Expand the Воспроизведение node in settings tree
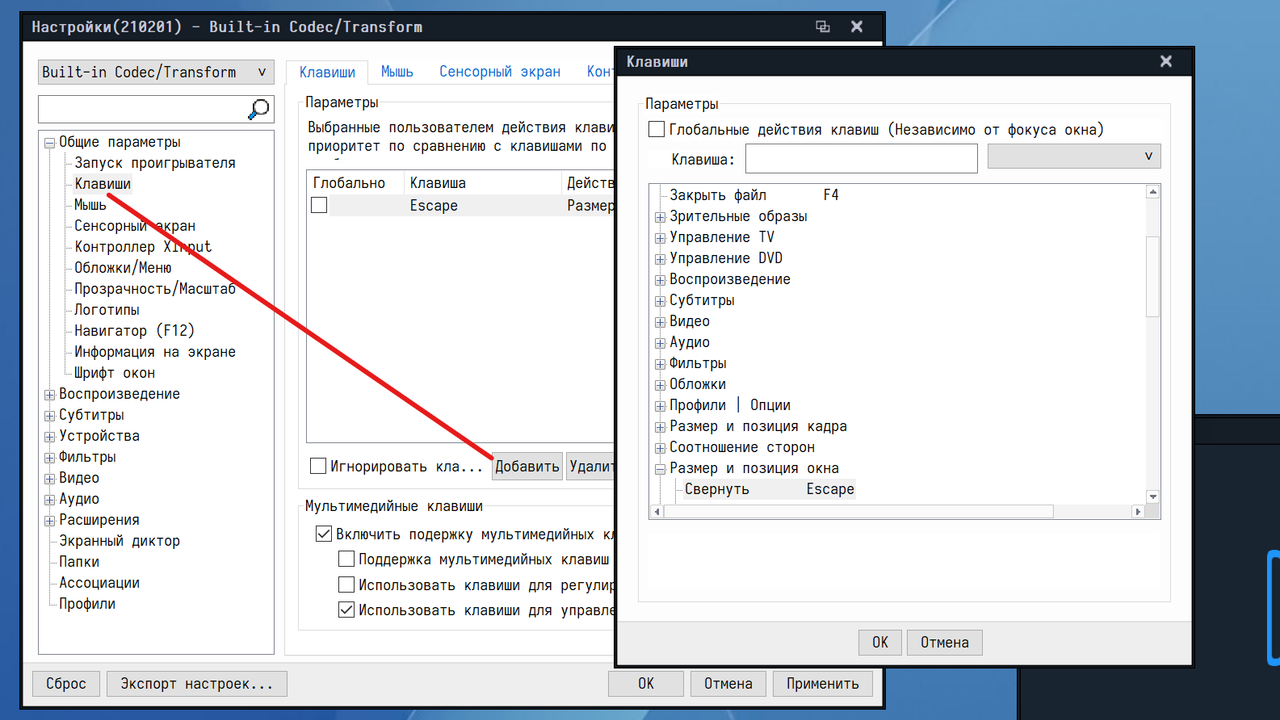The width and height of the screenshot is (1280, 720). pyautogui.click(x=49, y=395)
